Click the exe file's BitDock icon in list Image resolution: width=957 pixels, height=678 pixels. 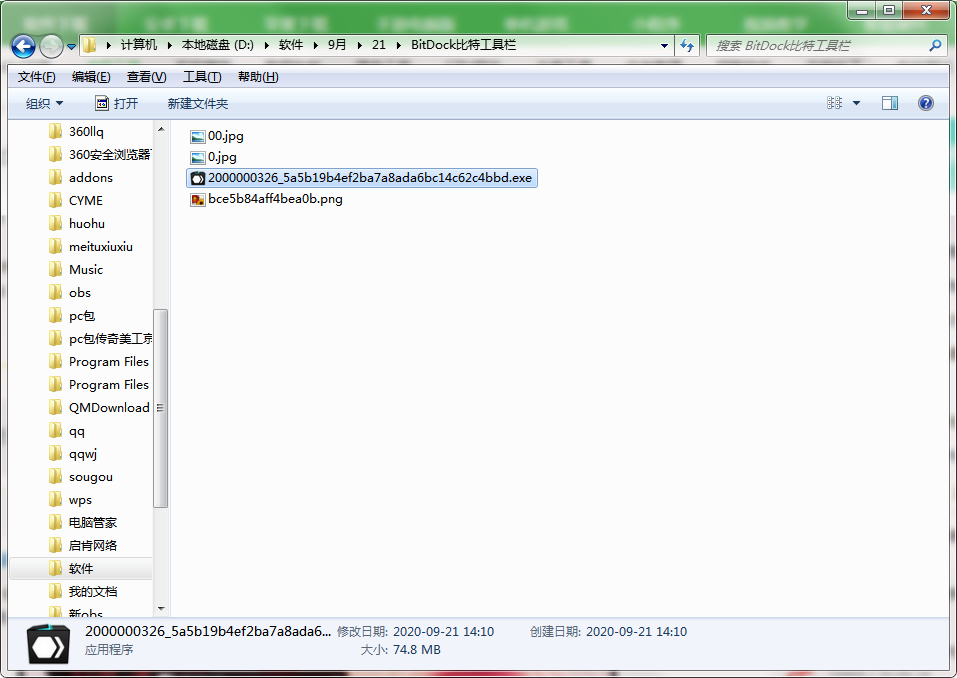tap(198, 178)
